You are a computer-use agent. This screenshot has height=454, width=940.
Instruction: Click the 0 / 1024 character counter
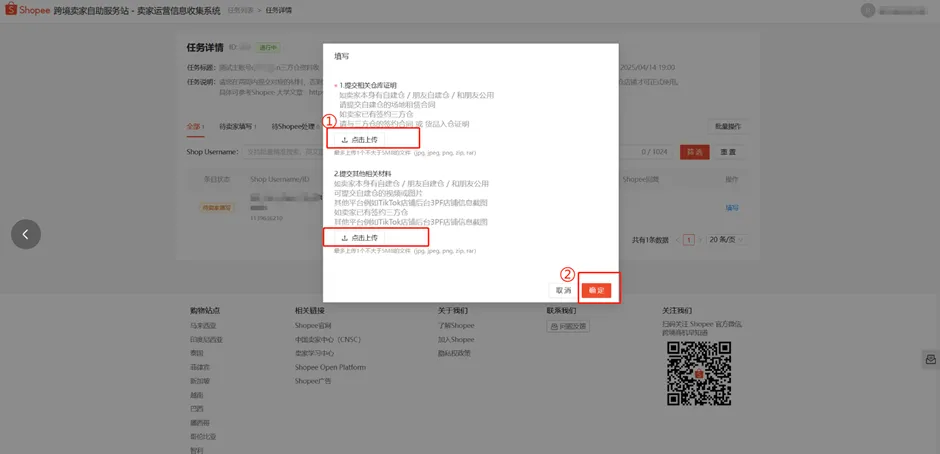654,152
